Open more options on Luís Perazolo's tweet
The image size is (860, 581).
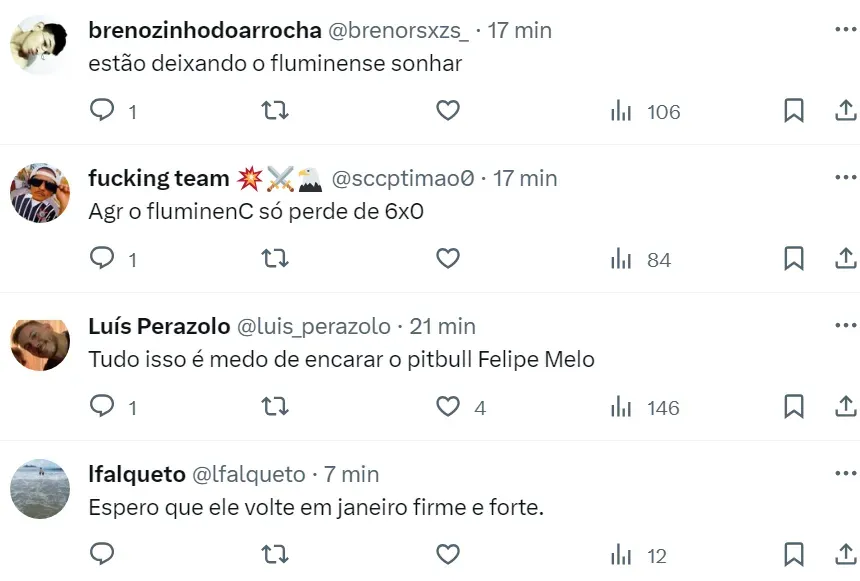coord(845,326)
